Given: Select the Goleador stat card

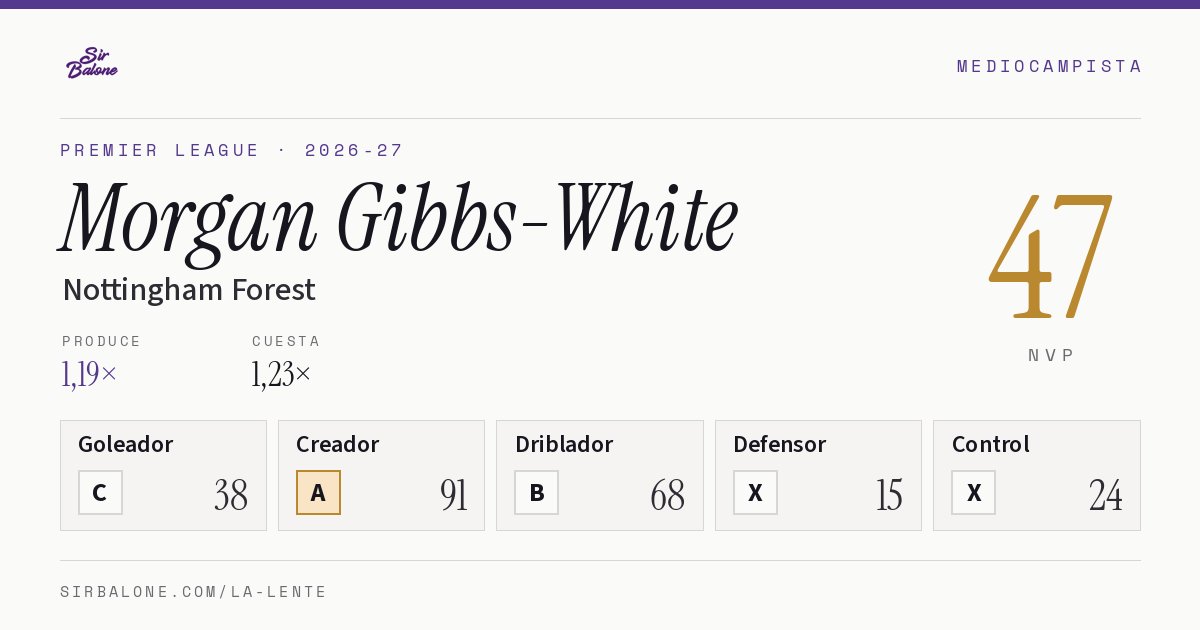Looking at the screenshot, I should tap(163, 475).
